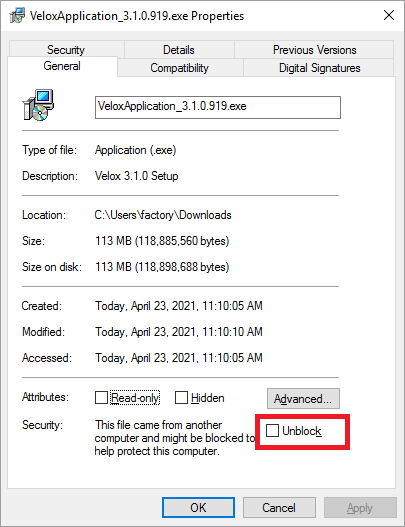Enable the Read-only attribute checkbox

(x=101, y=398)
